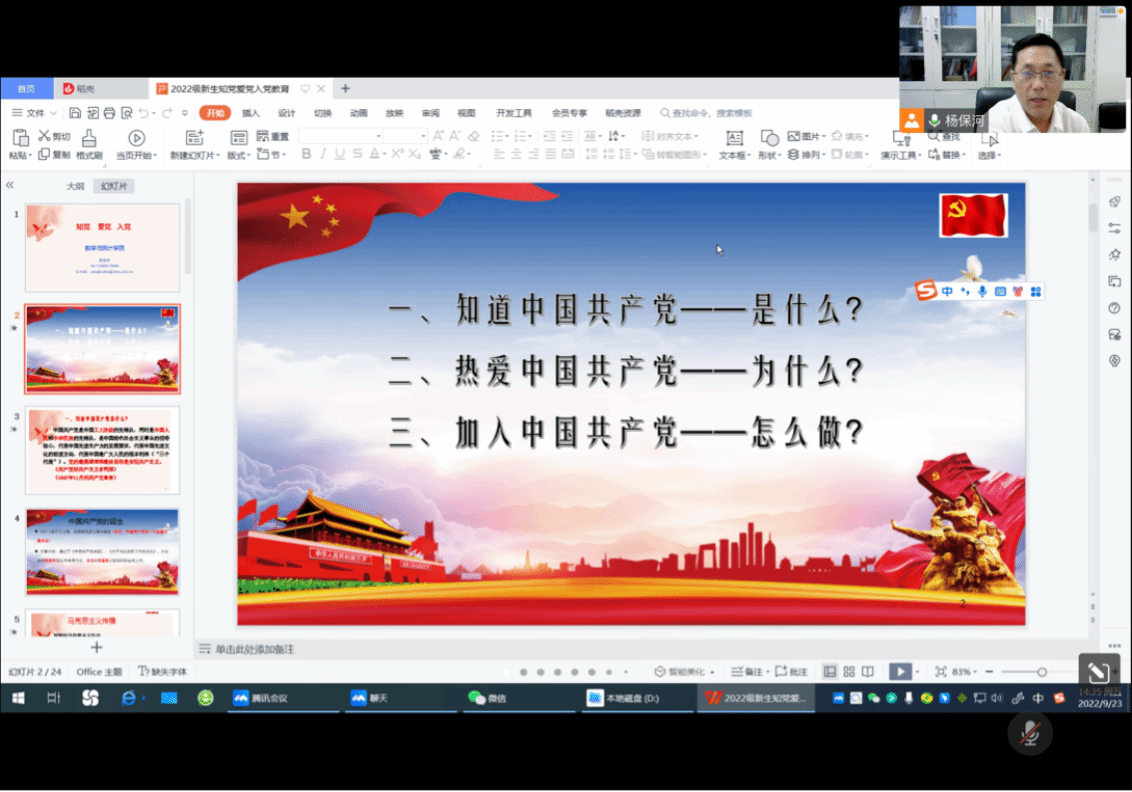Click the 缺失字体 button in status bar
The height and width of the screenshot is (792, 1132).
162,672
